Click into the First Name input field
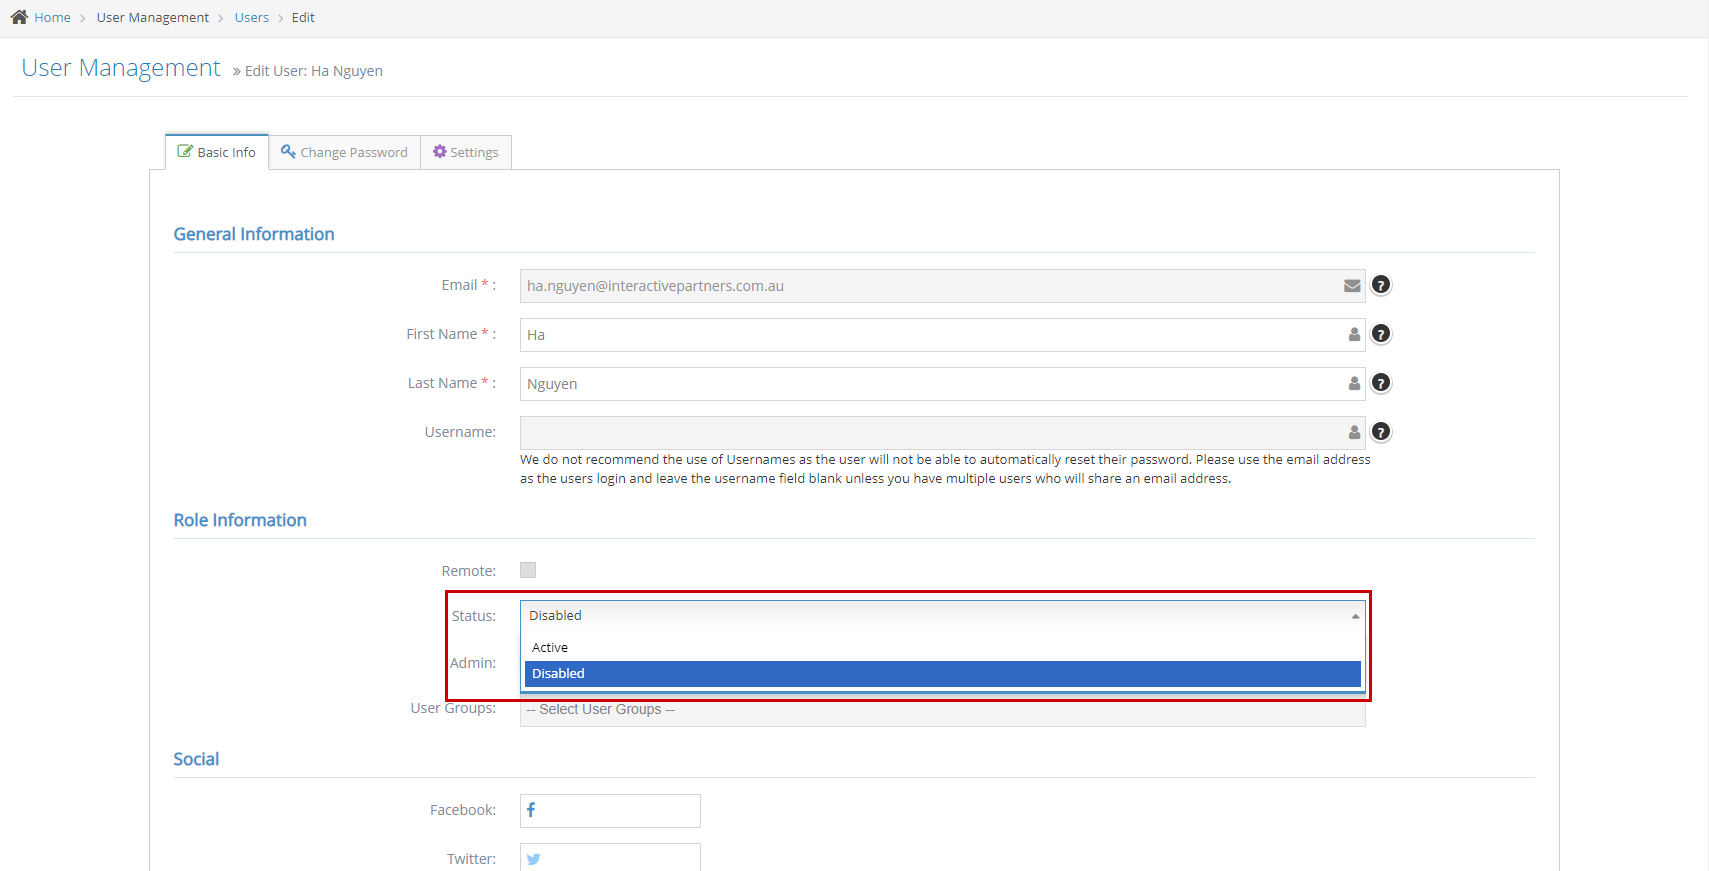Screen dimensions: 1709x871 click(930, 335)
